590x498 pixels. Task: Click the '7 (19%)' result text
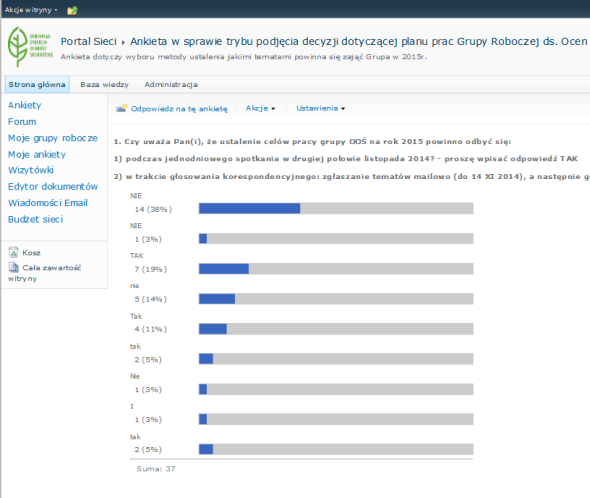[151, 269]
